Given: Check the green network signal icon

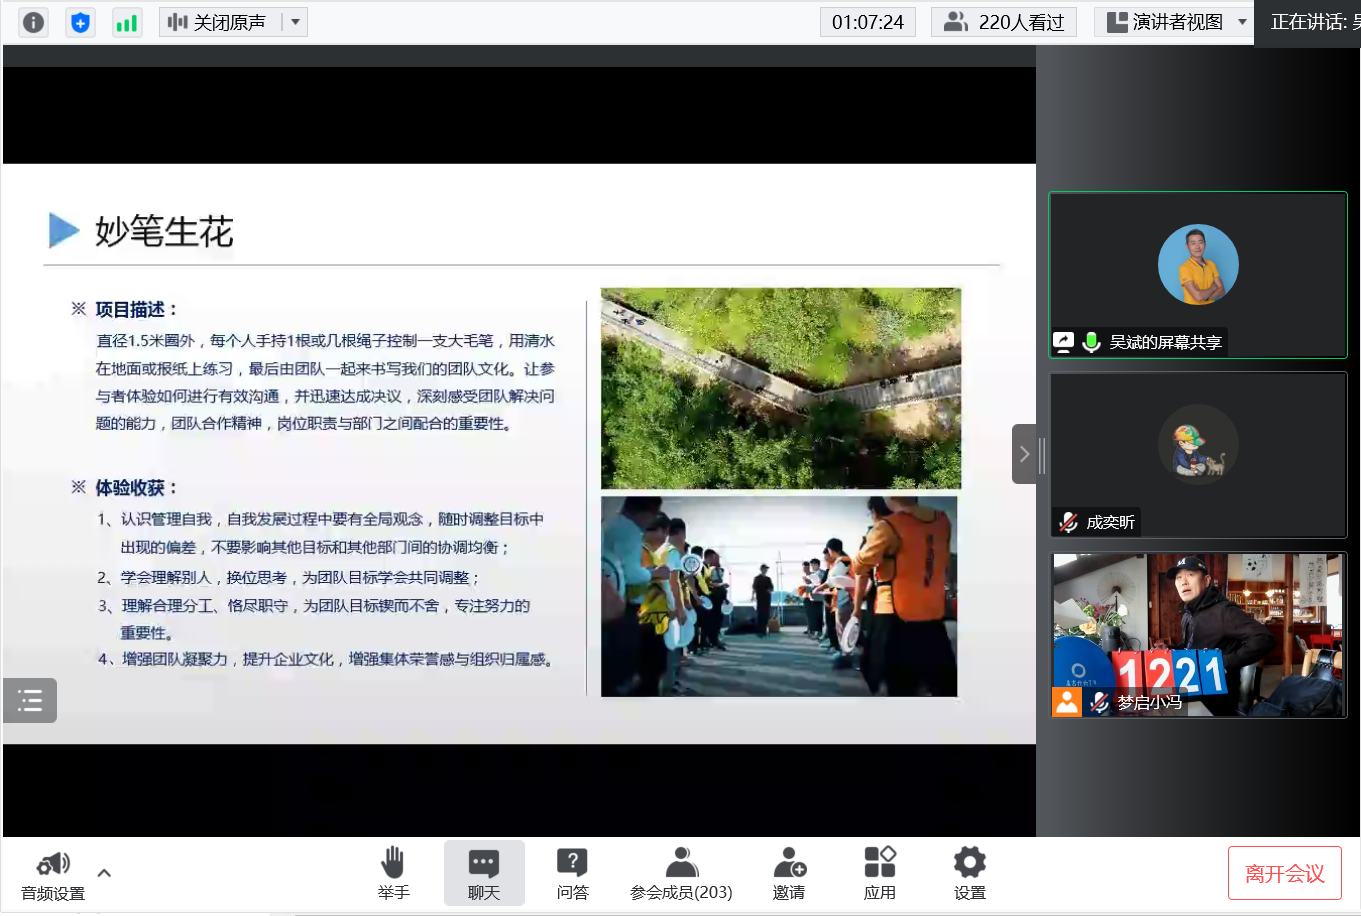Looking at the screenshot, I should (x=126, y=22).
